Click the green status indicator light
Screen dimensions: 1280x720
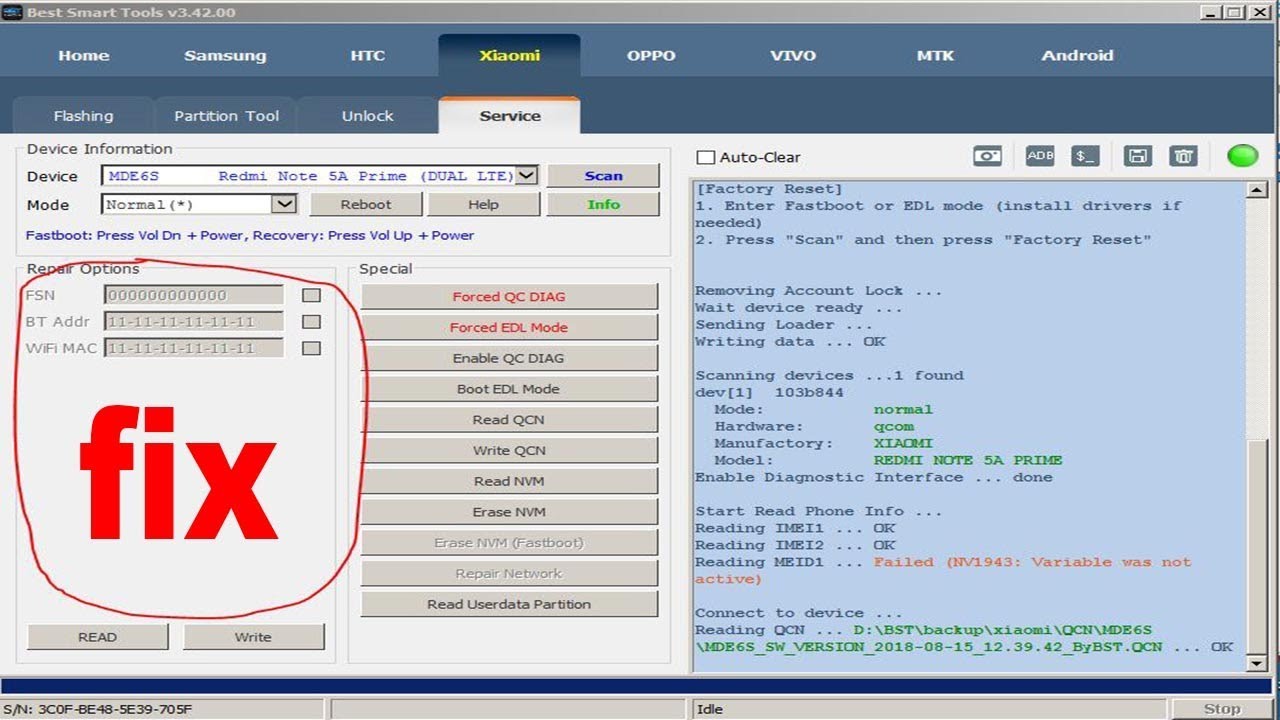click(1242, 156)
